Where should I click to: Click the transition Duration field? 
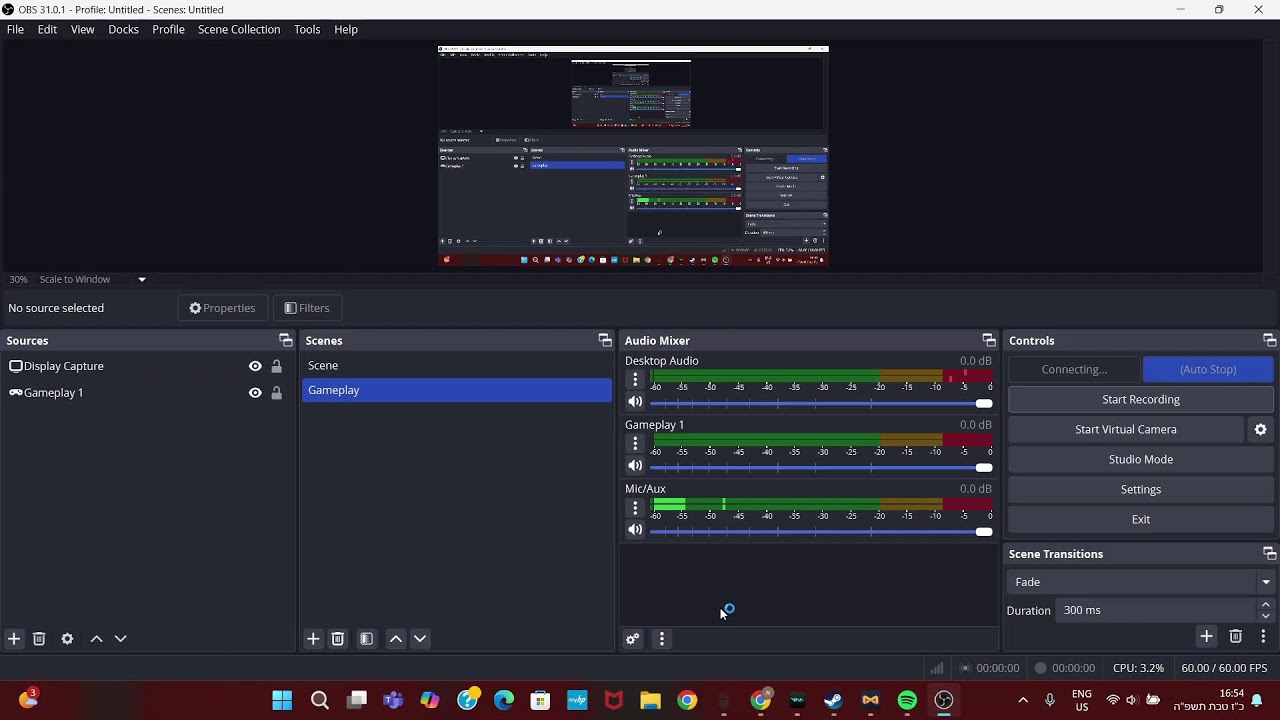[1156, 610]
